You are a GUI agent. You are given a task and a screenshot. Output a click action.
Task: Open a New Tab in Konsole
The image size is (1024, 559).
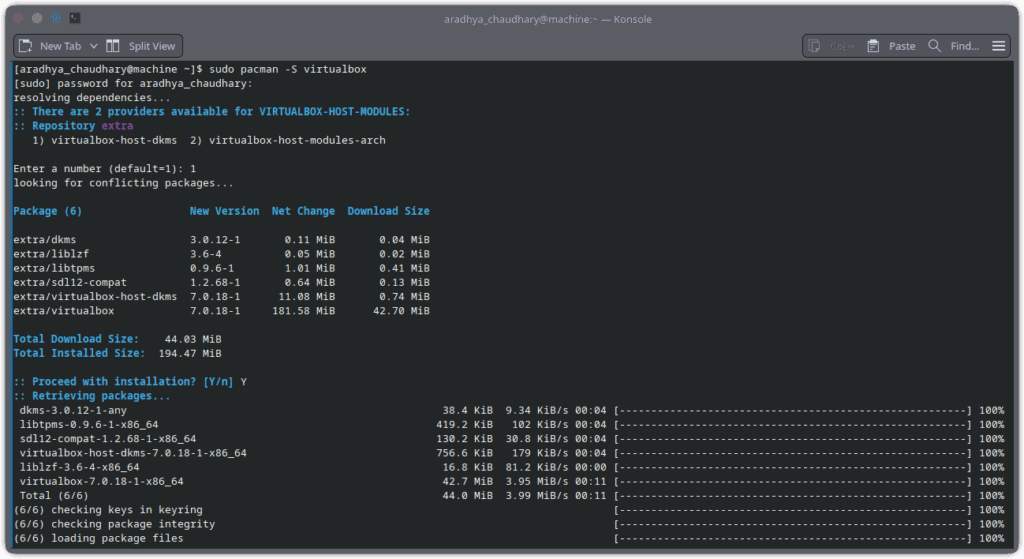pos(50,46)
